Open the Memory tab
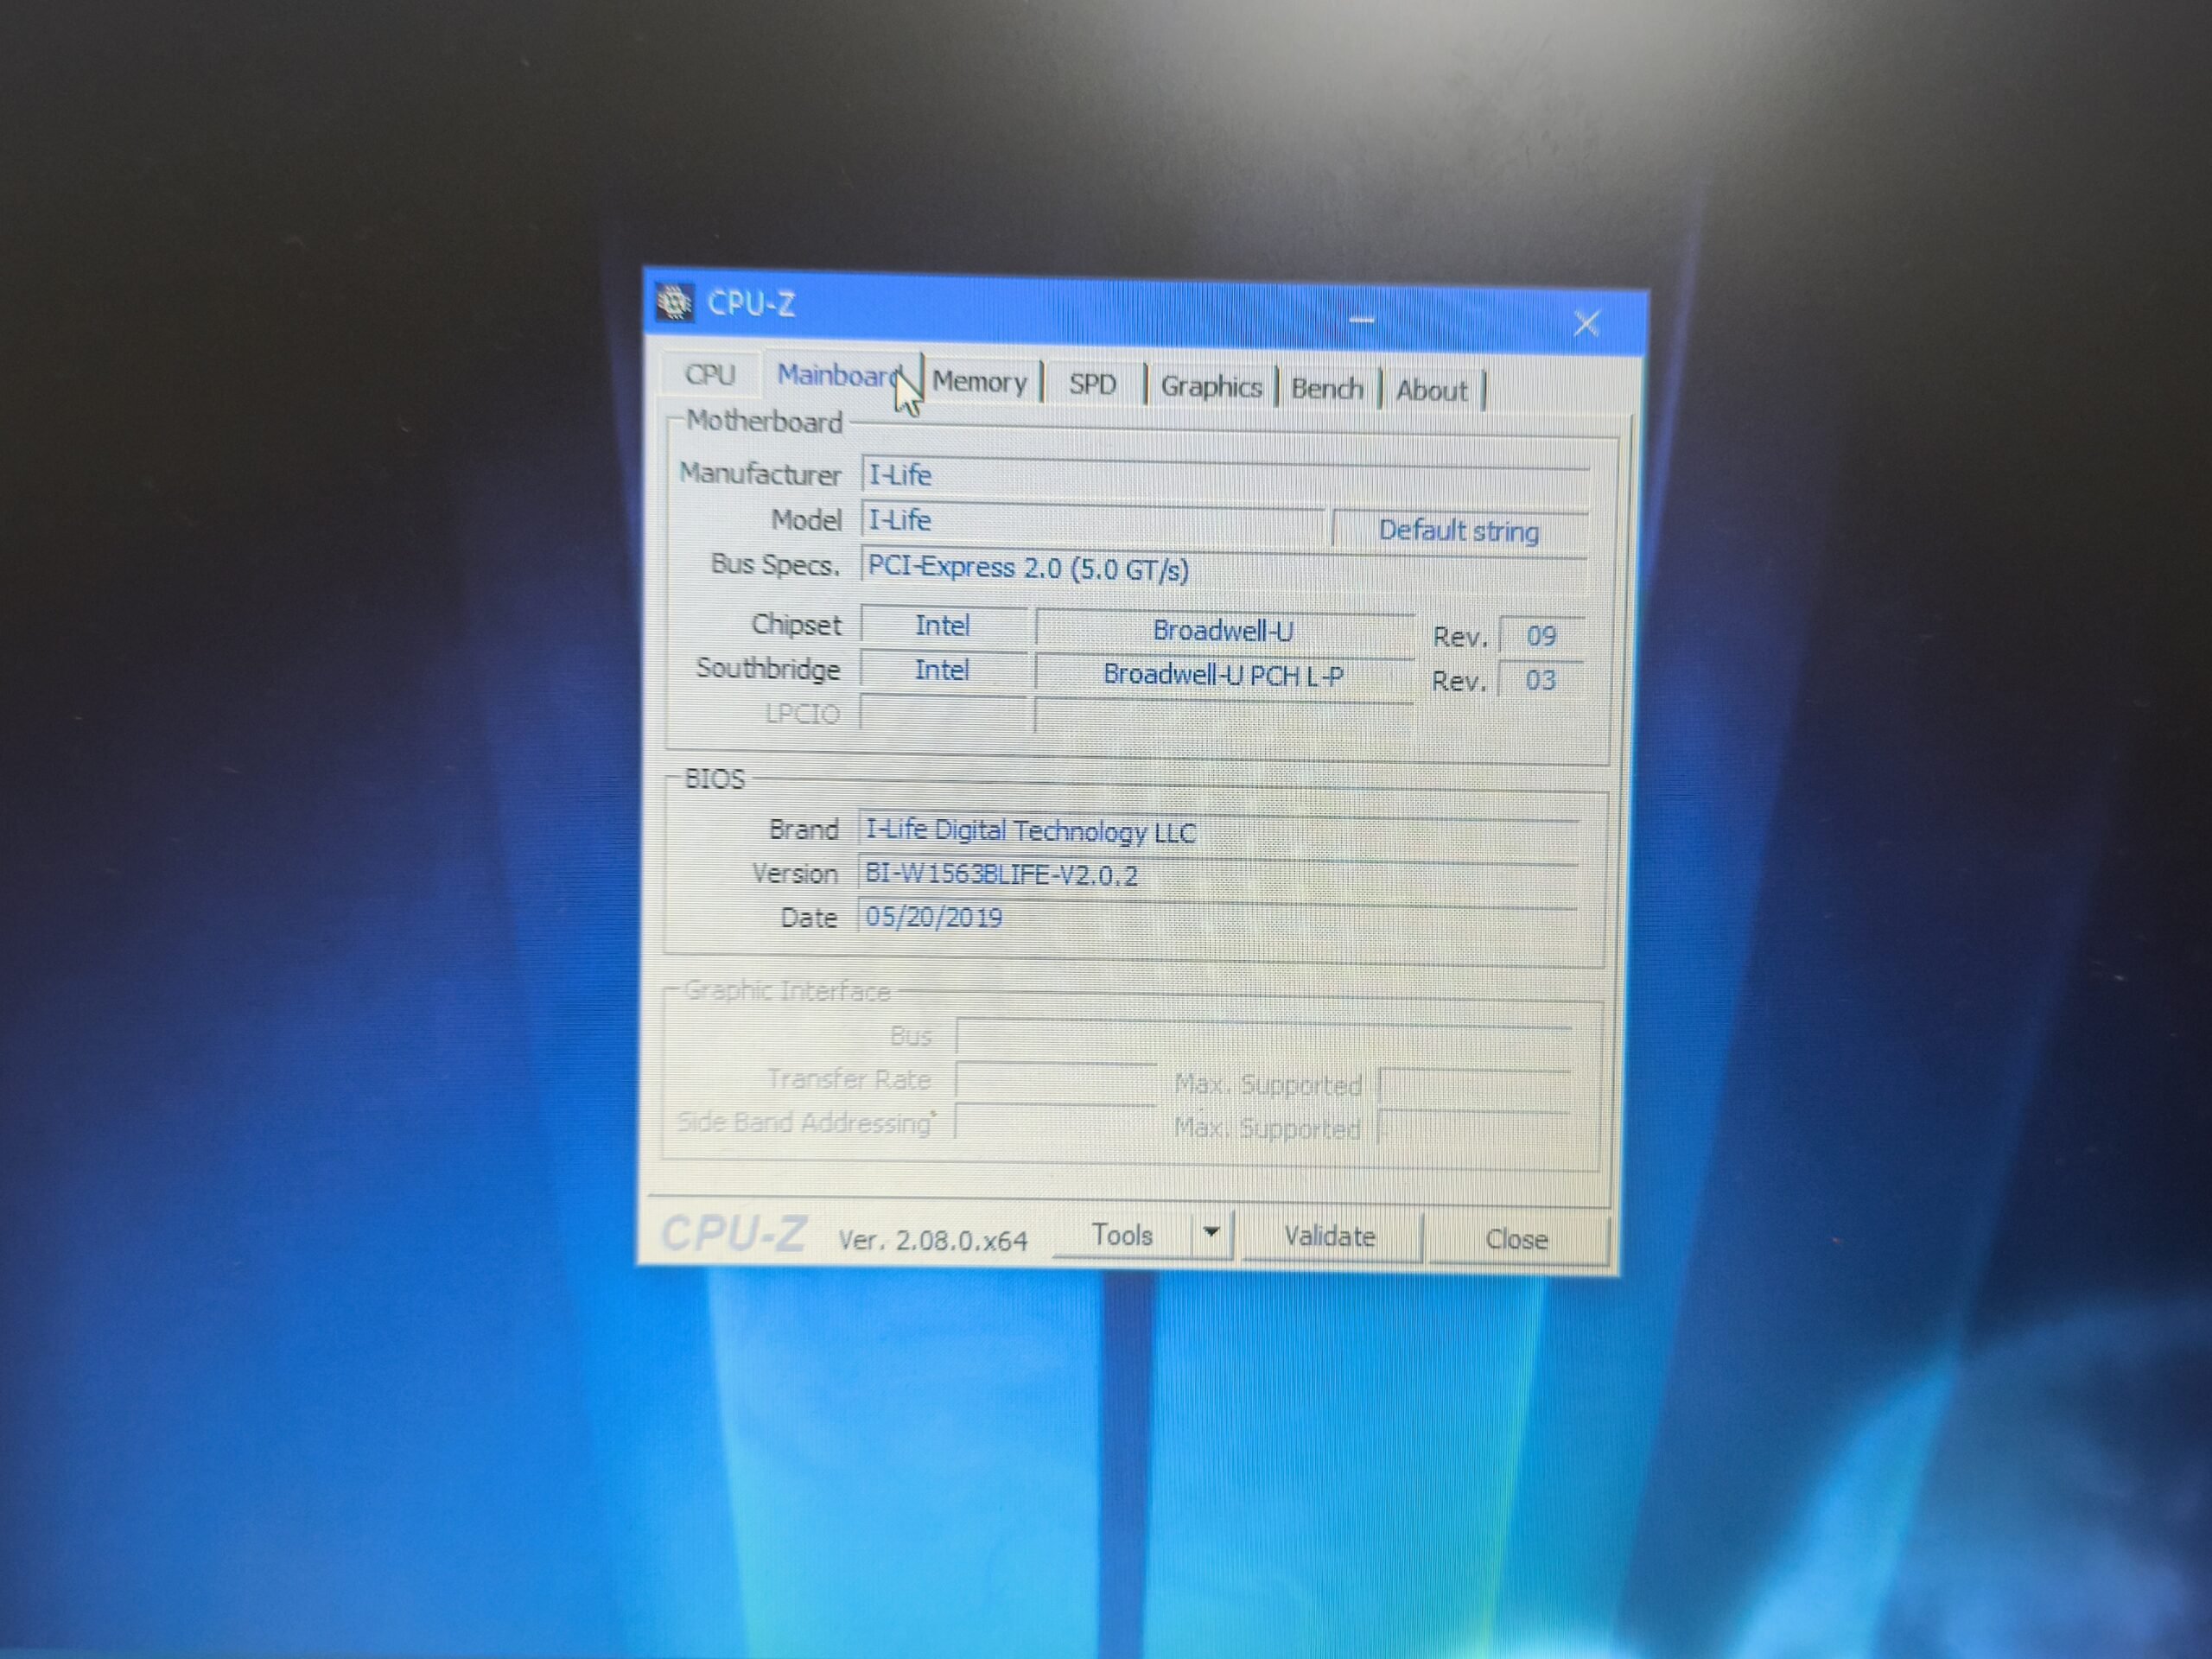Viewport: 2212px width, 1659px height. 980,382
